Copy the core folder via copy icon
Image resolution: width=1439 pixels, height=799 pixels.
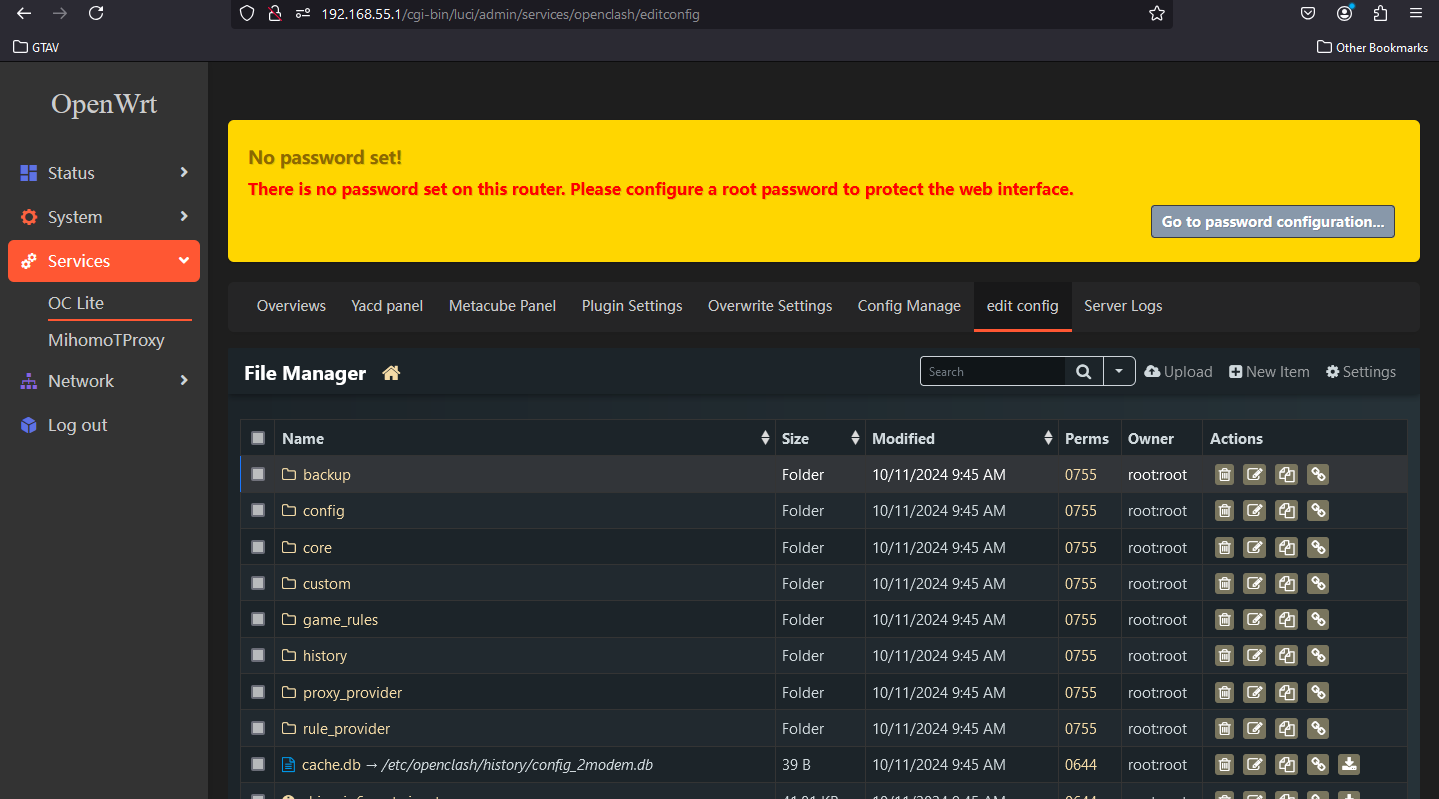point(1287,548)
